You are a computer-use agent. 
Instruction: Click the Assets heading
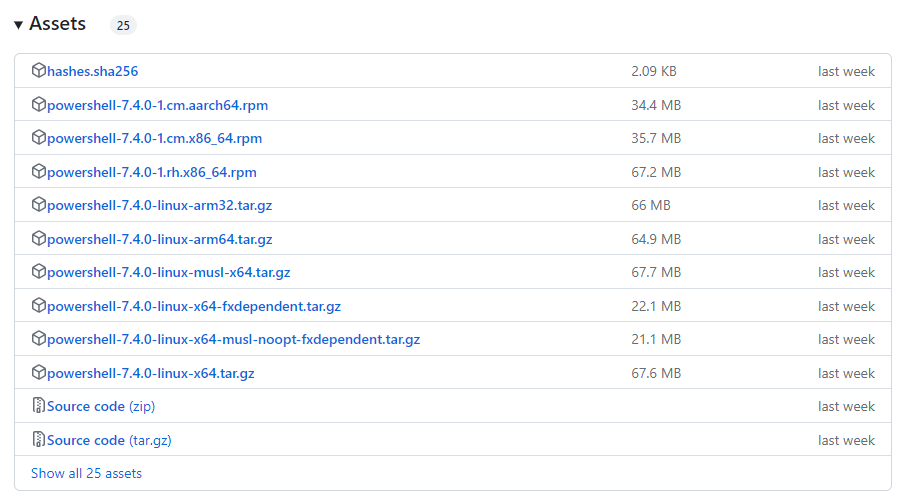tap(57, 23)
